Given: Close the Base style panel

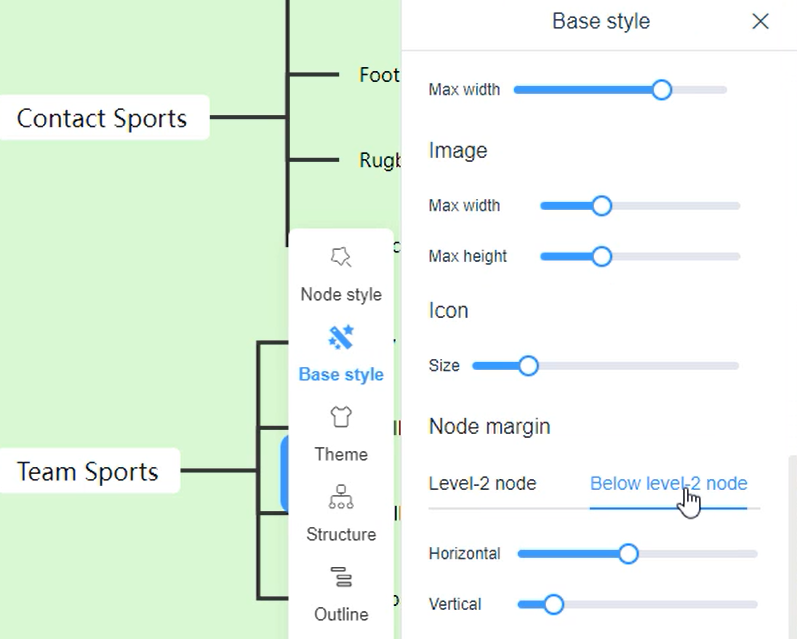Looking at the screenshot, I should (760, 21).
